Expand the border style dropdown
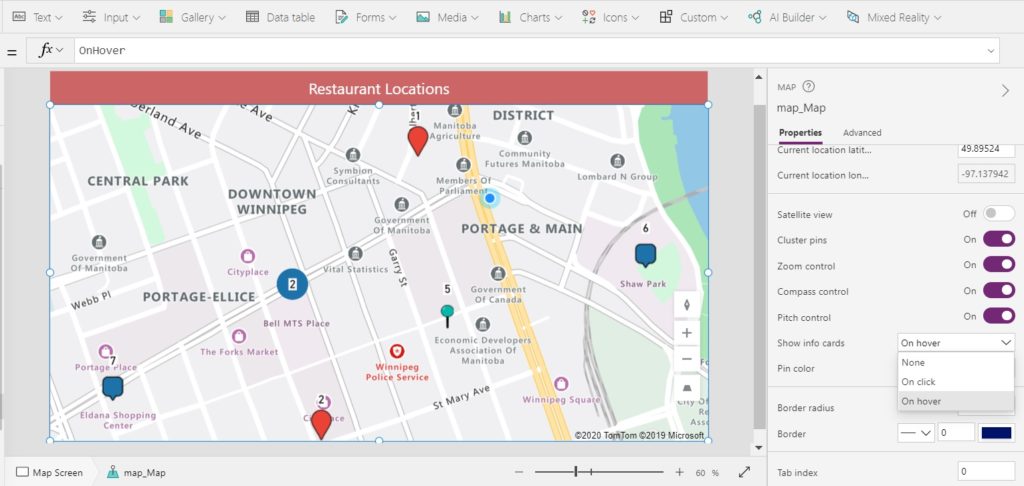The image size is (1024, 486). coord(916,433)
